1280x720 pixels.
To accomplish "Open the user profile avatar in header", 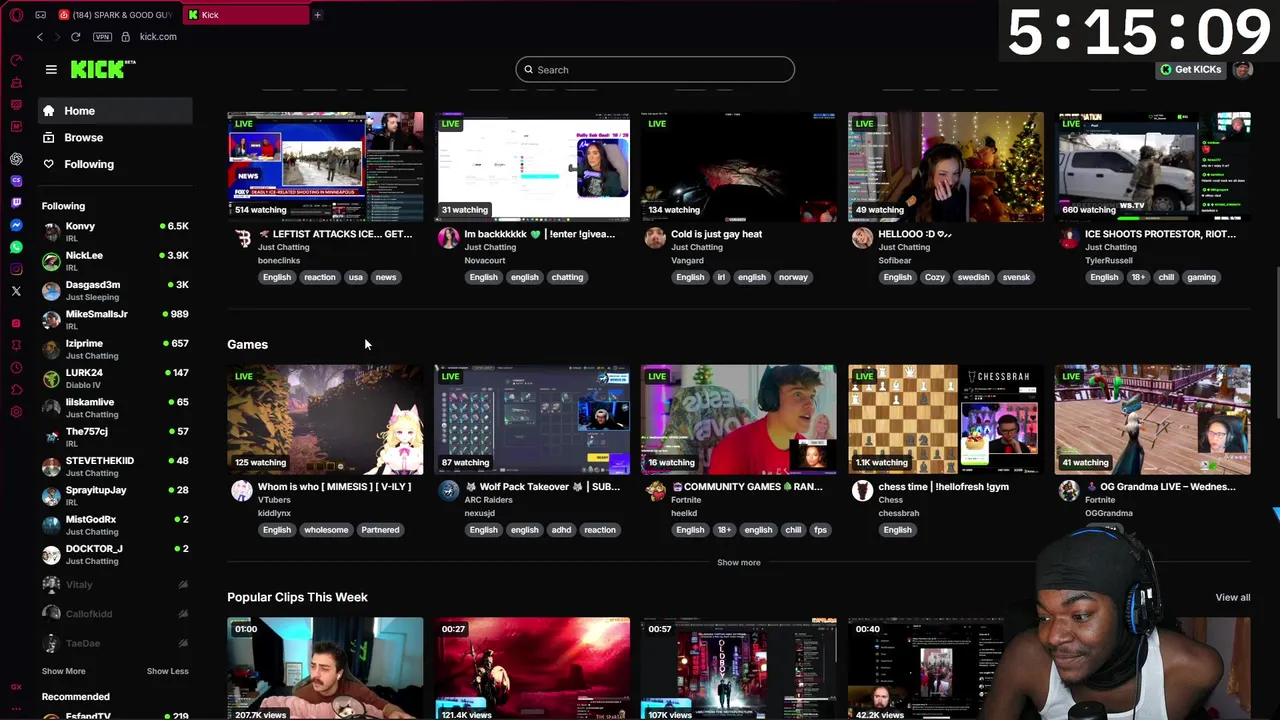I will point(1242,69).
